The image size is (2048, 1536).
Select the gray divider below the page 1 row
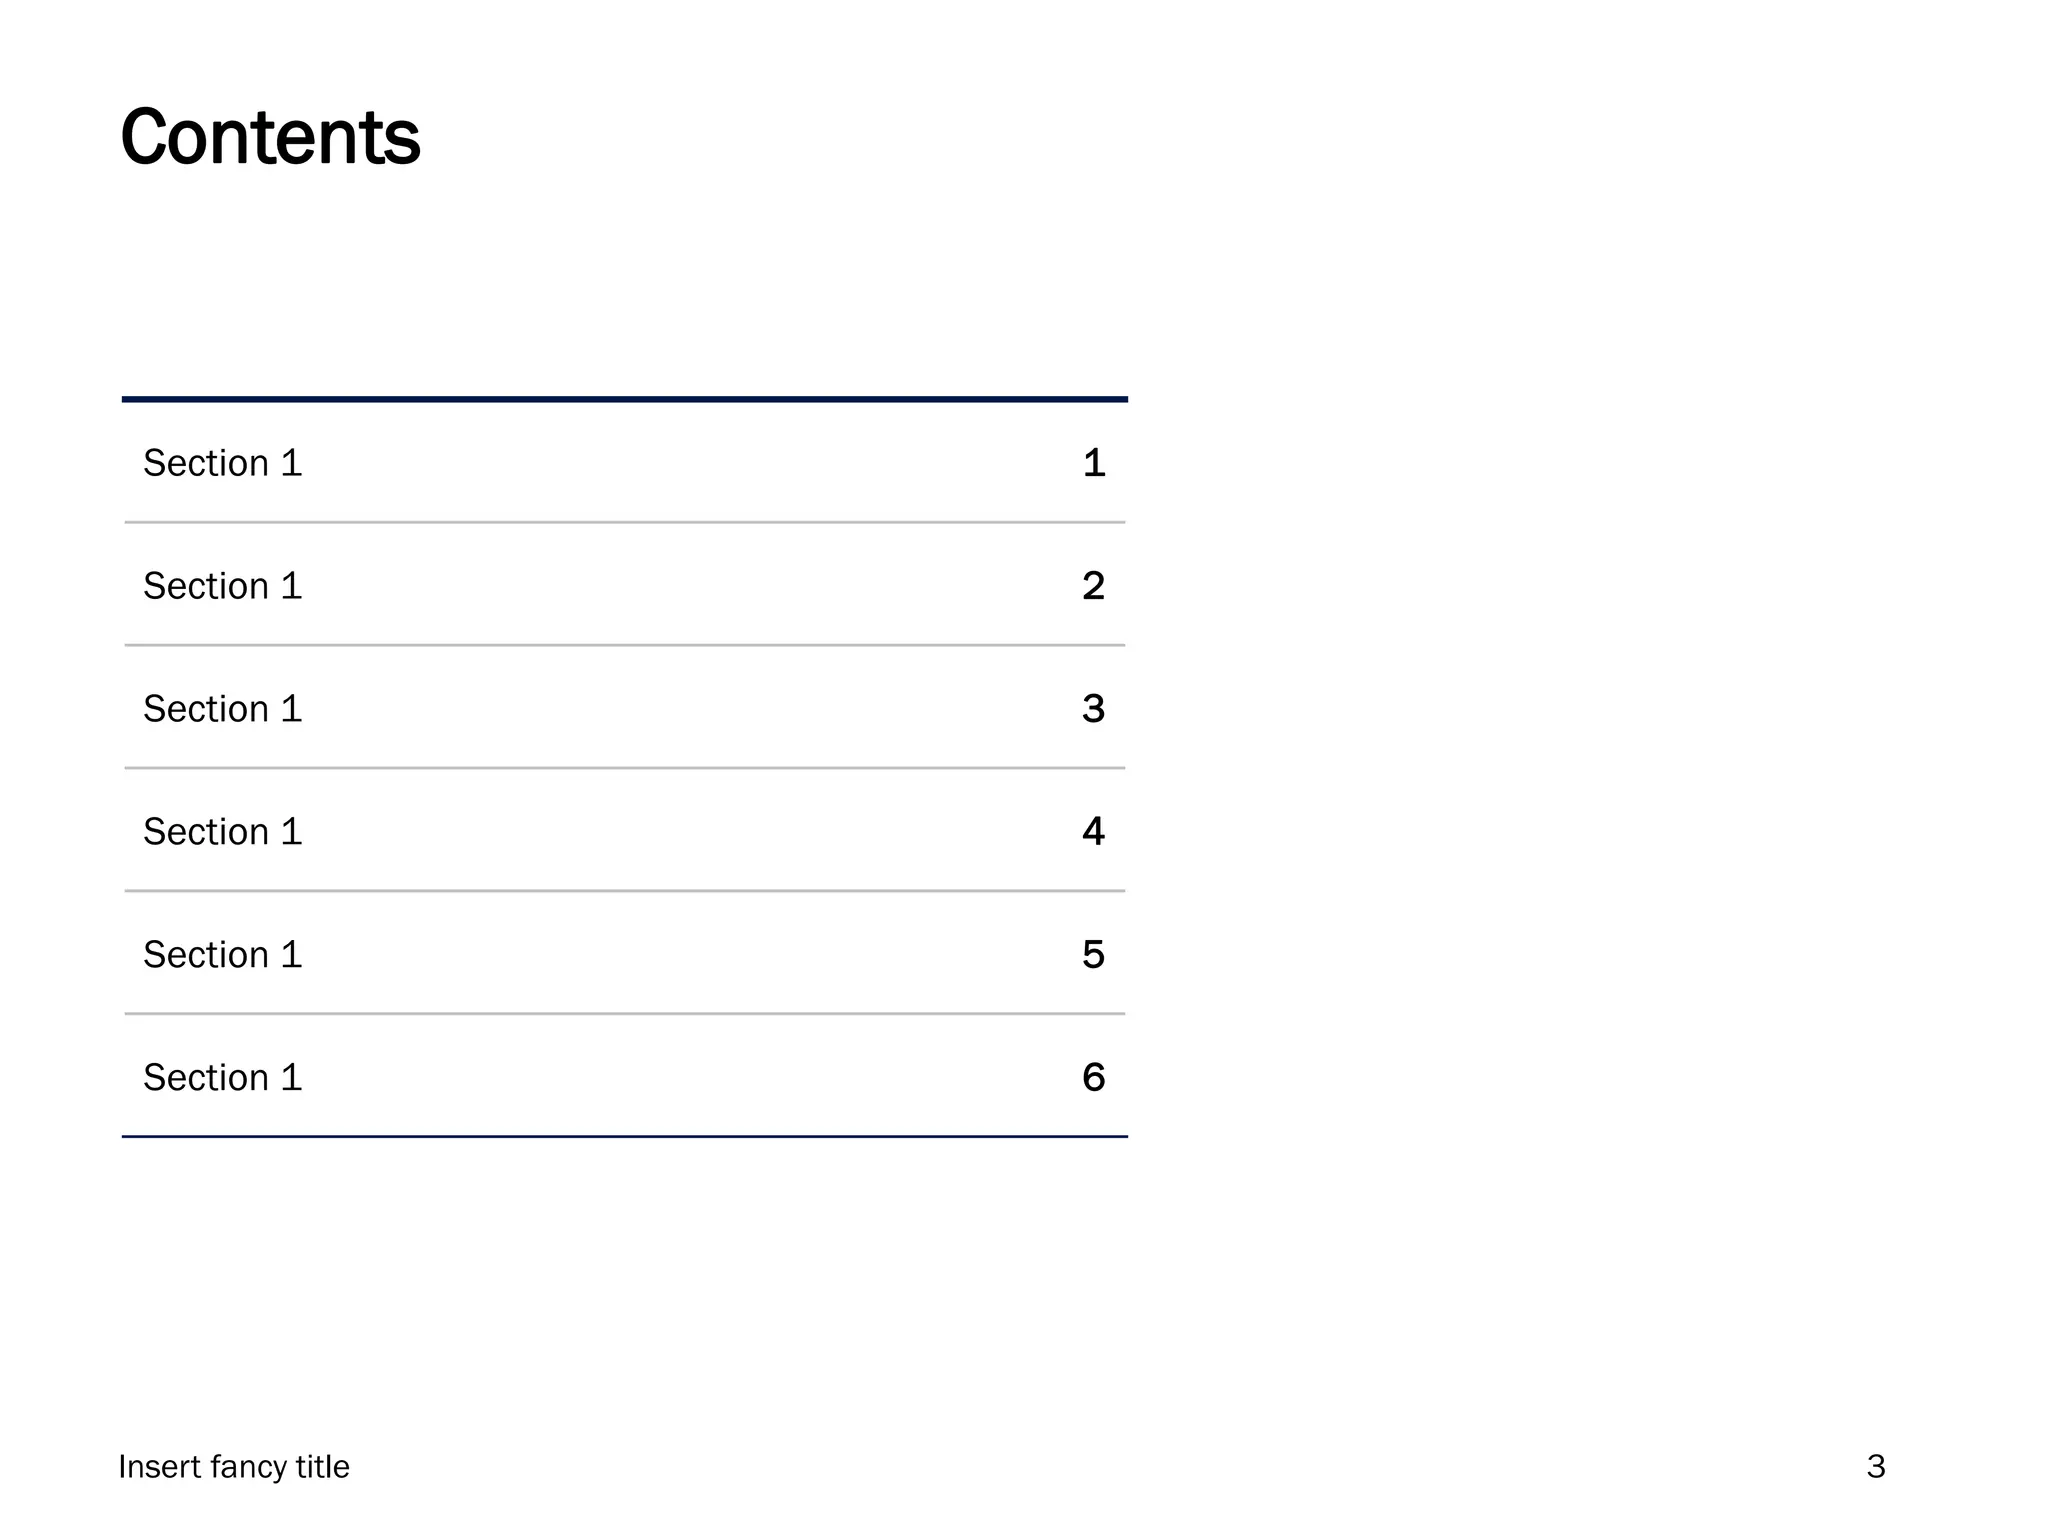click(x=625, y=522)
